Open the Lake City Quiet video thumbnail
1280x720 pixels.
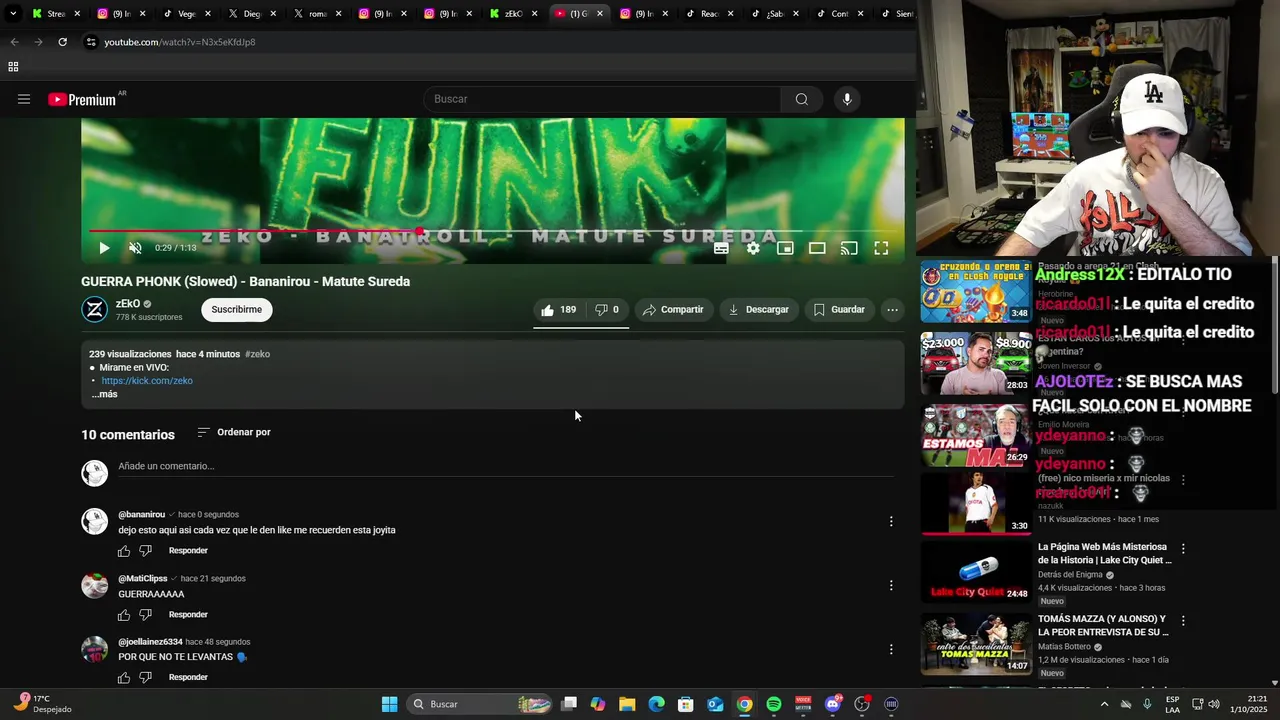975,570
